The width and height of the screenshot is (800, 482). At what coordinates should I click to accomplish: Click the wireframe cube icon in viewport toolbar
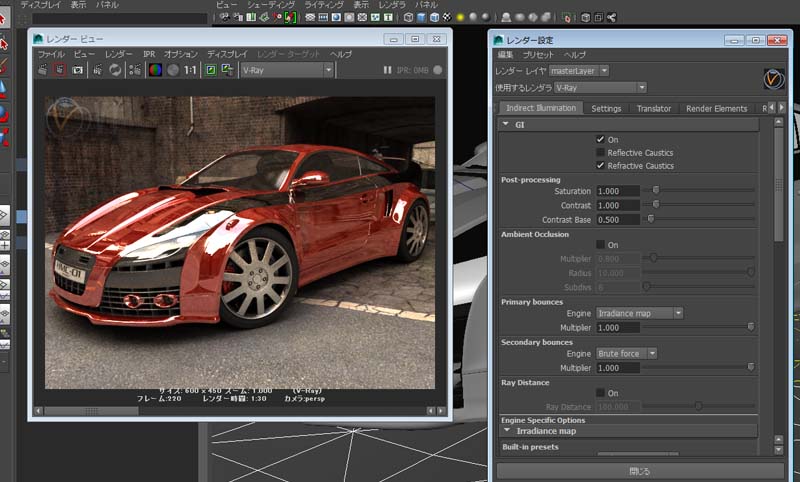pyautogui.click(x=408, y=17)
